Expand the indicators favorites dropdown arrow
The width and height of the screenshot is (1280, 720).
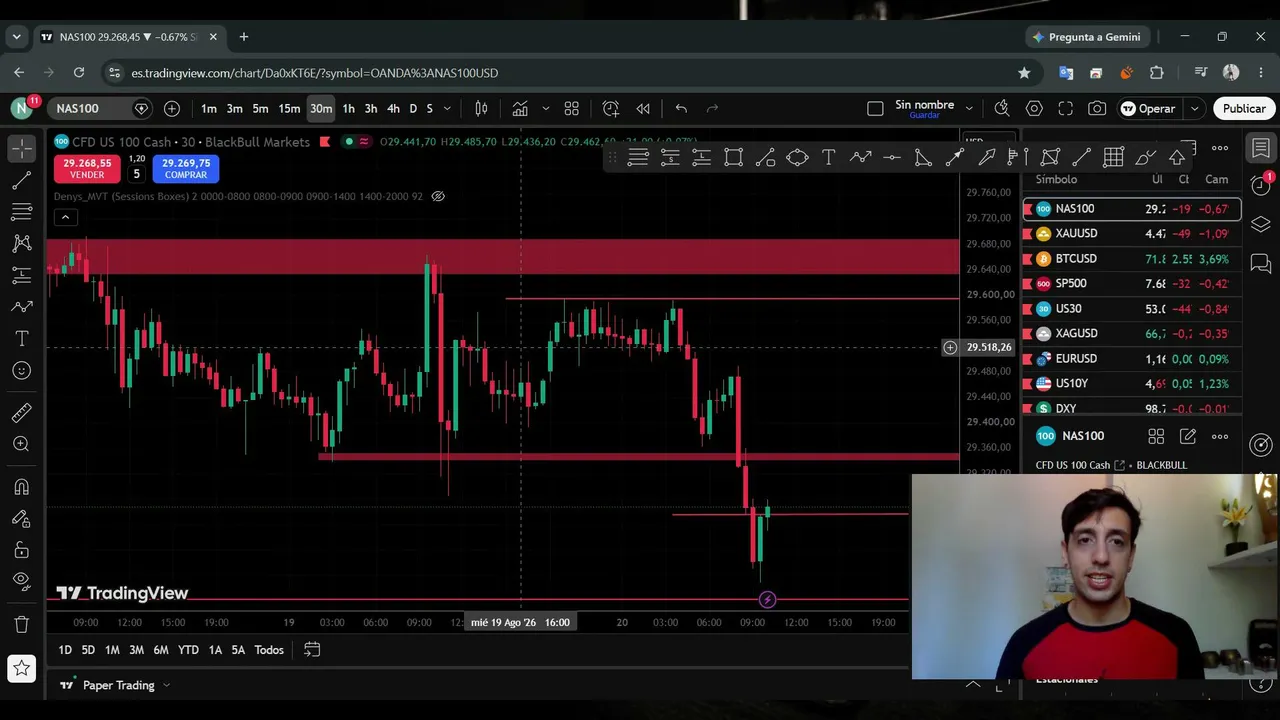(545, 108)
